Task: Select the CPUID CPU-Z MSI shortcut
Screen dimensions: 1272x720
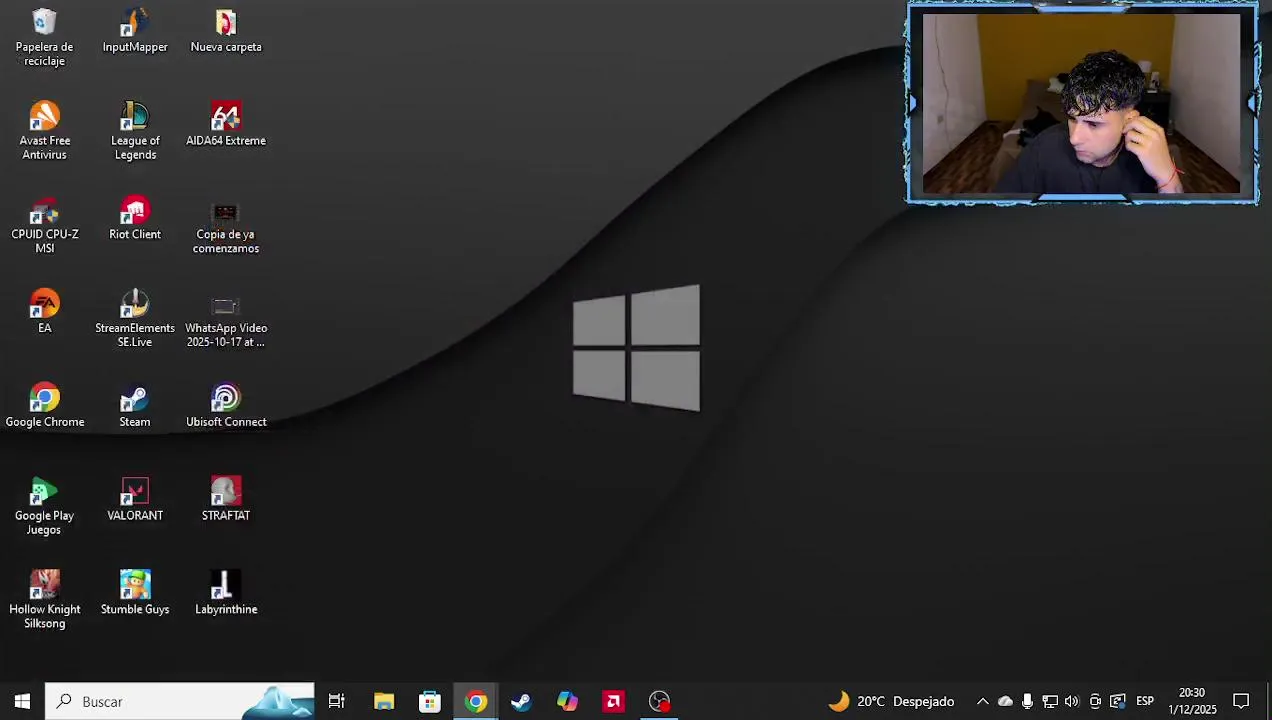Action: [x=44, y=225]
